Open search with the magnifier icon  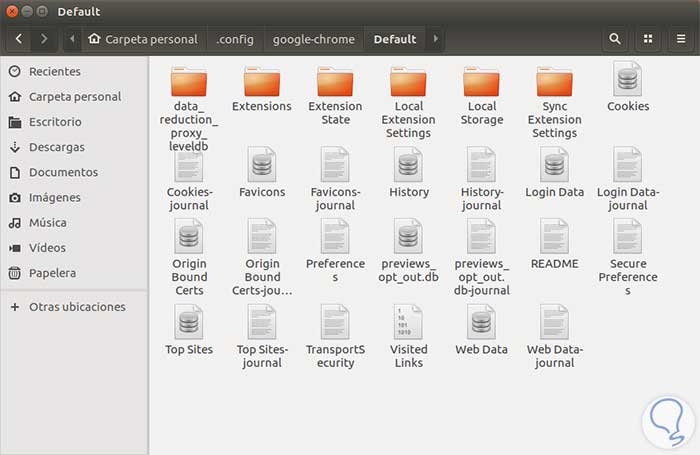(x=615, y=39)
